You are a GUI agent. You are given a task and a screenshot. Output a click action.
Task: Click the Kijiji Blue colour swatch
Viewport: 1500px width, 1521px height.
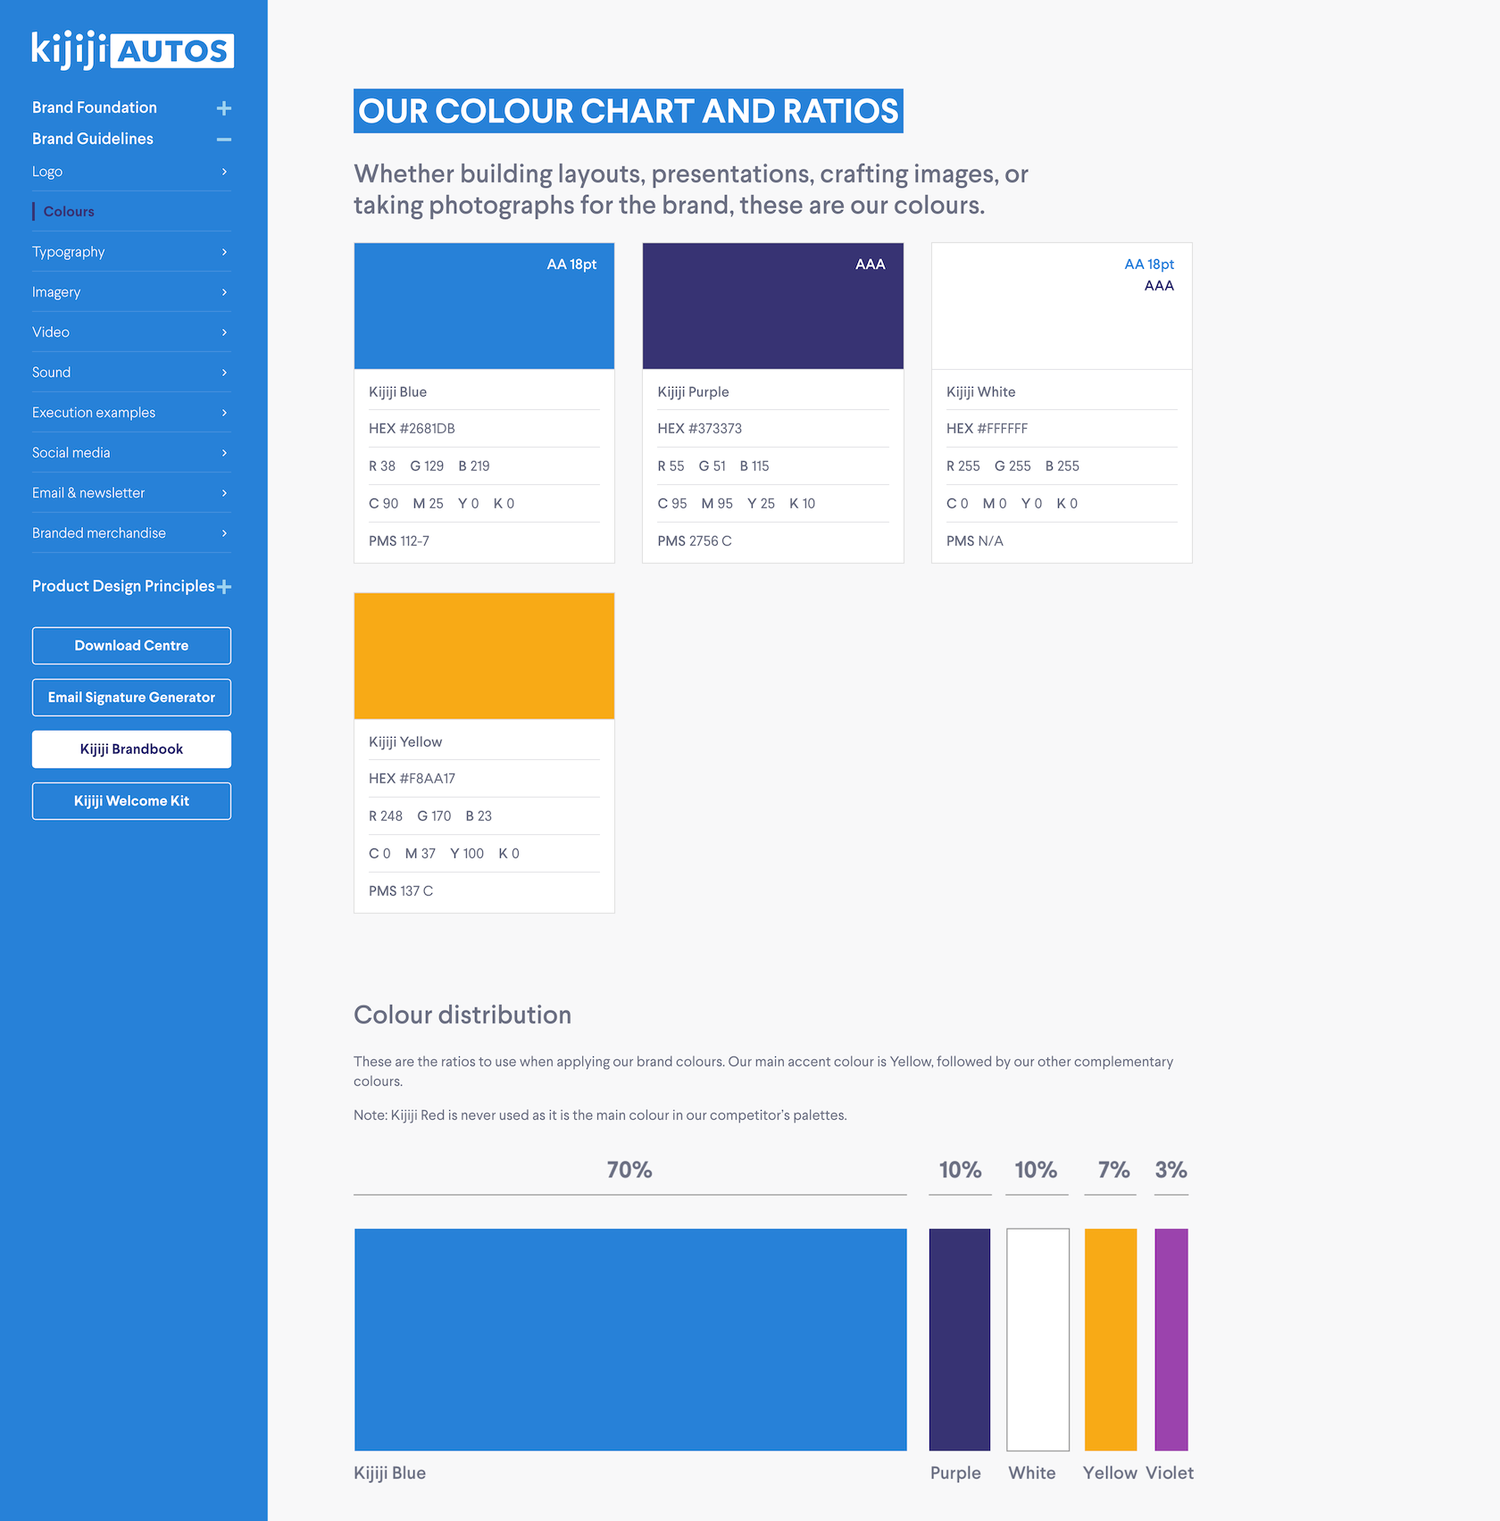point(484,306)
